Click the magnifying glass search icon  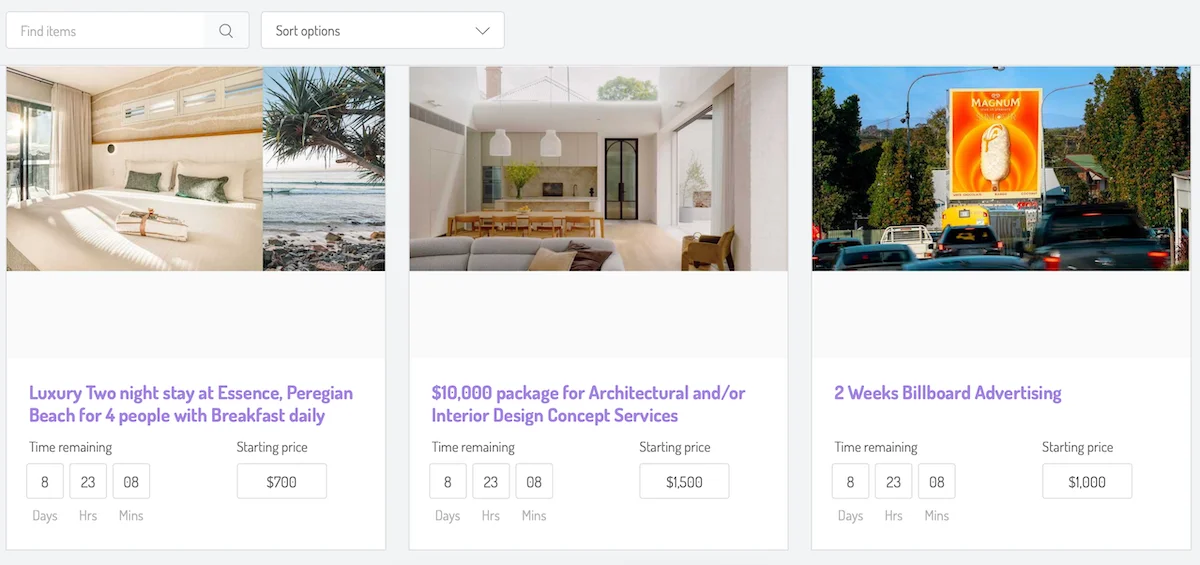[x=226, y=31]
